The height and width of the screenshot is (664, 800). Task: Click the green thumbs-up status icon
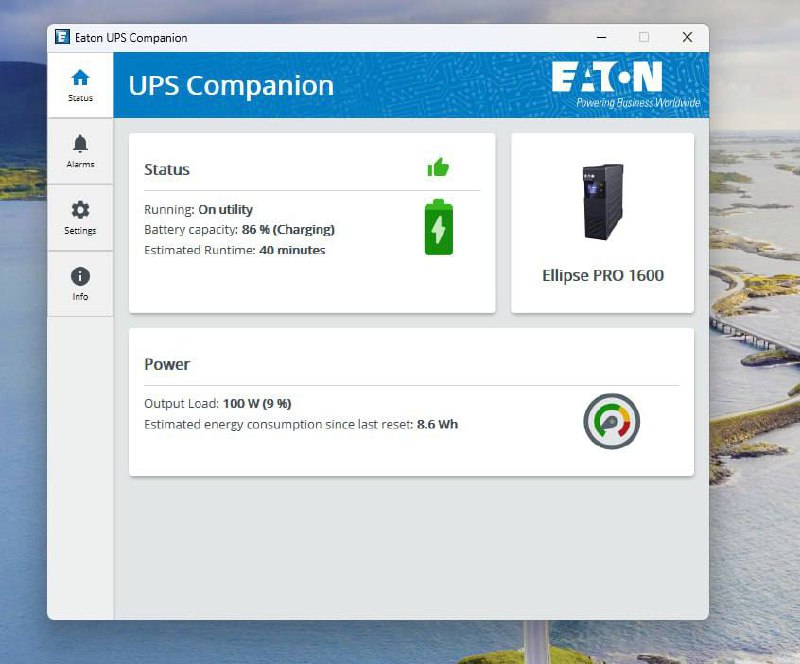438,167
